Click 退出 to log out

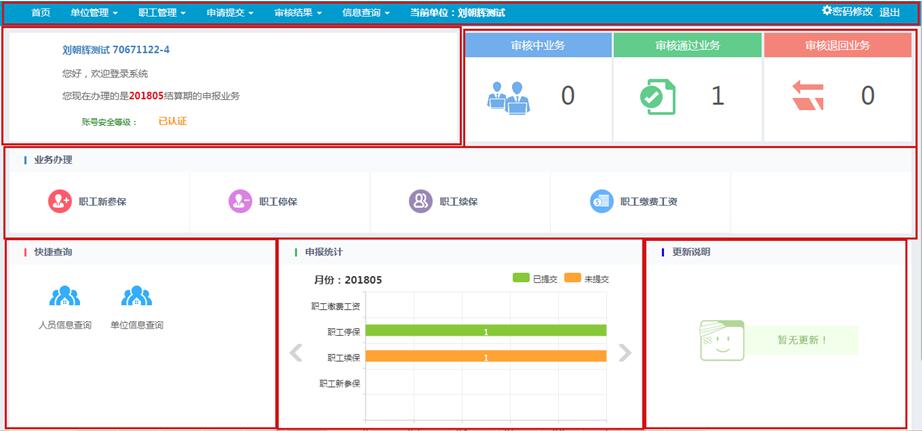coord(890,12)
